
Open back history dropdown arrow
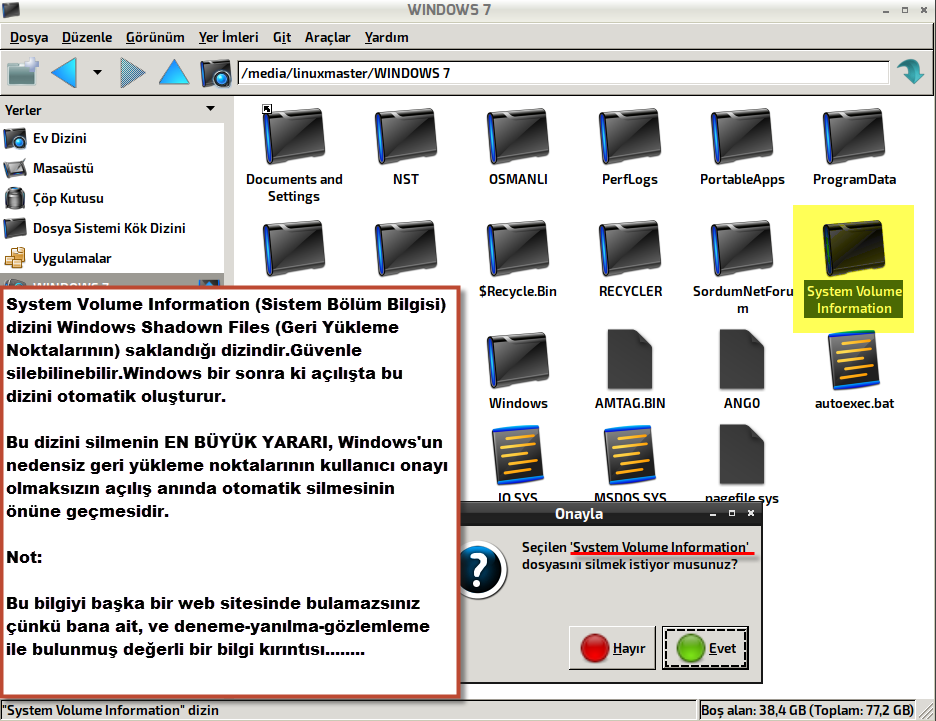97,73
